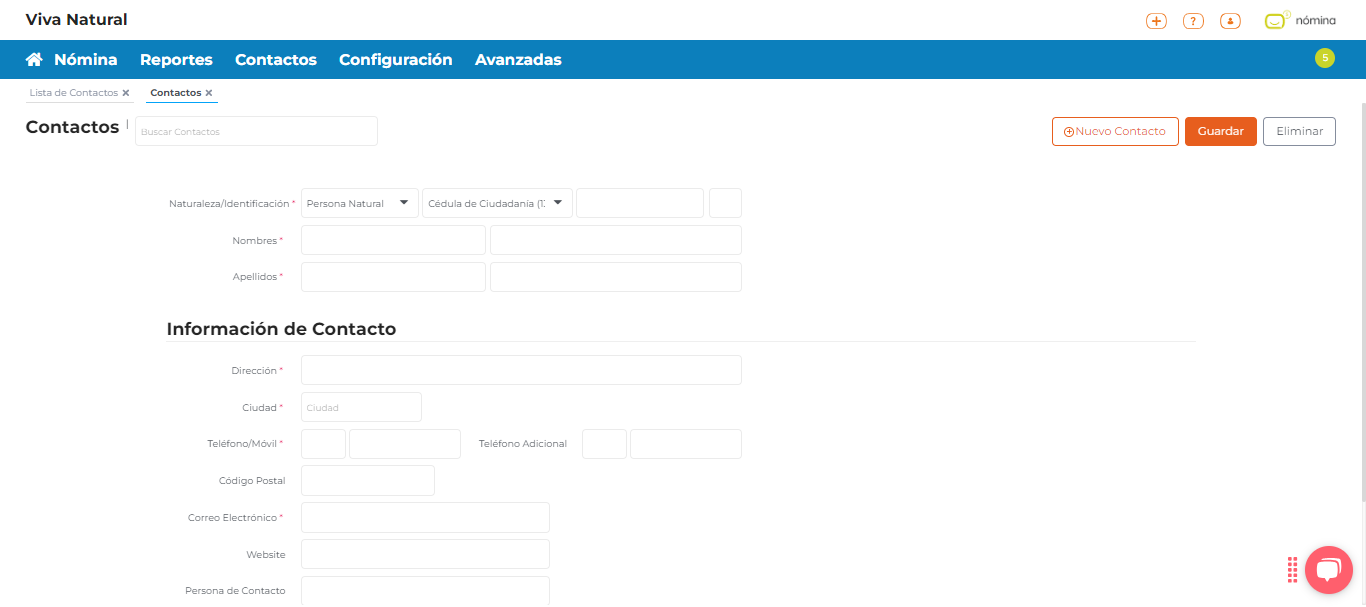Close the Lista de Contactos tab
The width and height of the screenshot is (1366, 607).
[x=126, y=93]
